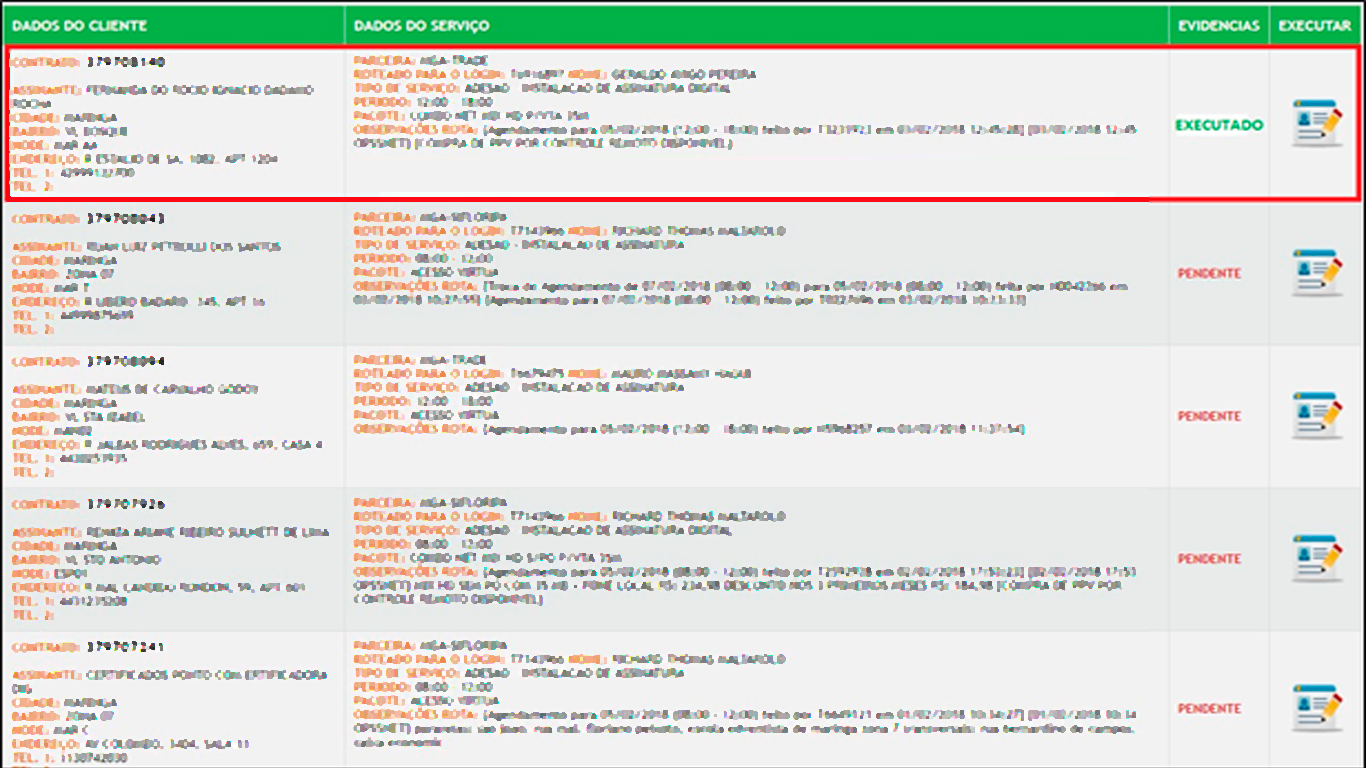Open the execute icon for the EXECUTADO row
This screenshot has width=1366, height=768.
tap(1315, 123)
